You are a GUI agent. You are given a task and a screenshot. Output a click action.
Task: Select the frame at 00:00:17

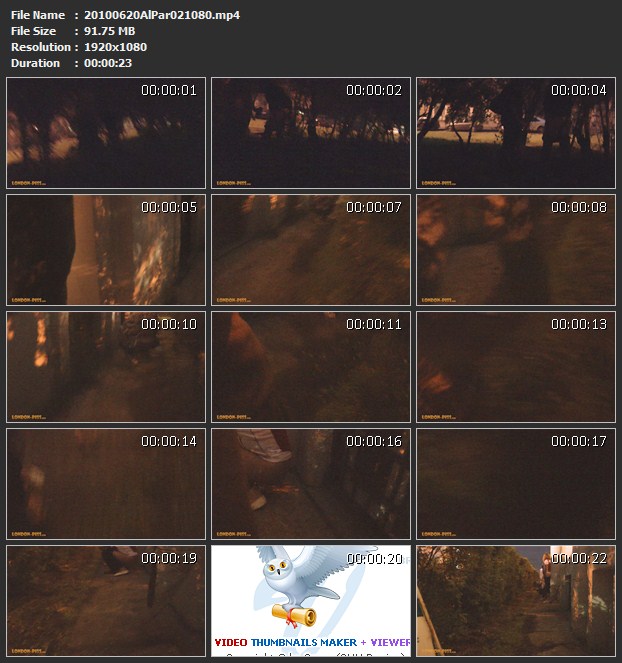(516, 484)
